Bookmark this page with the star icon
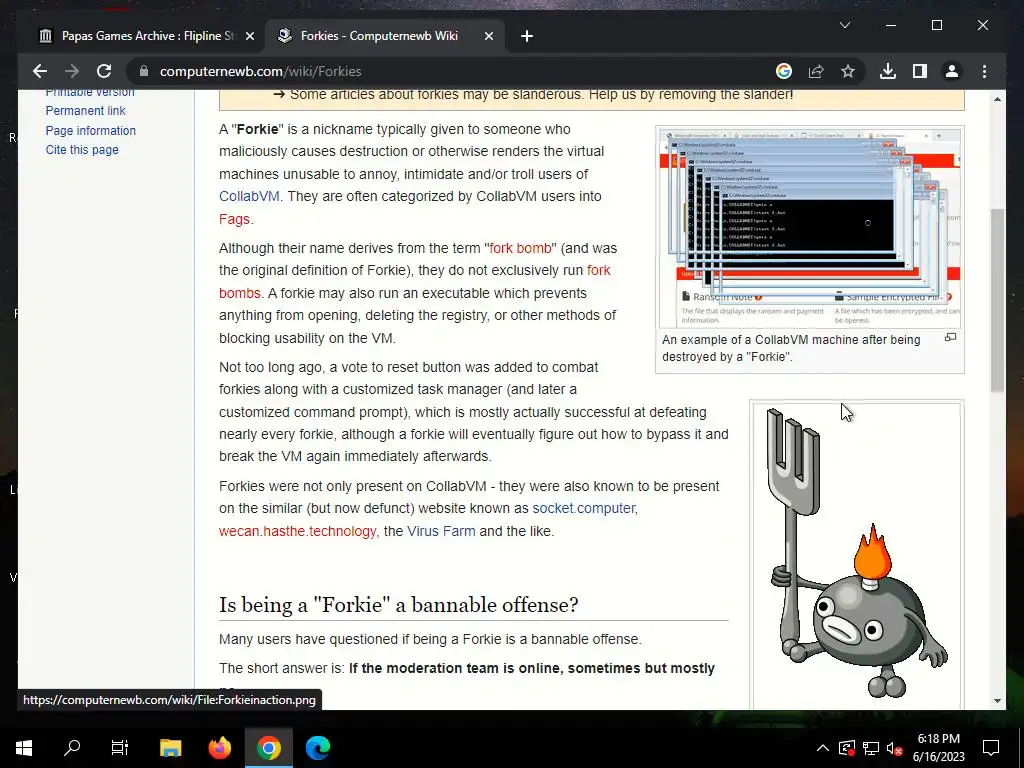The image size is (1024, 768). coord(848,71)
